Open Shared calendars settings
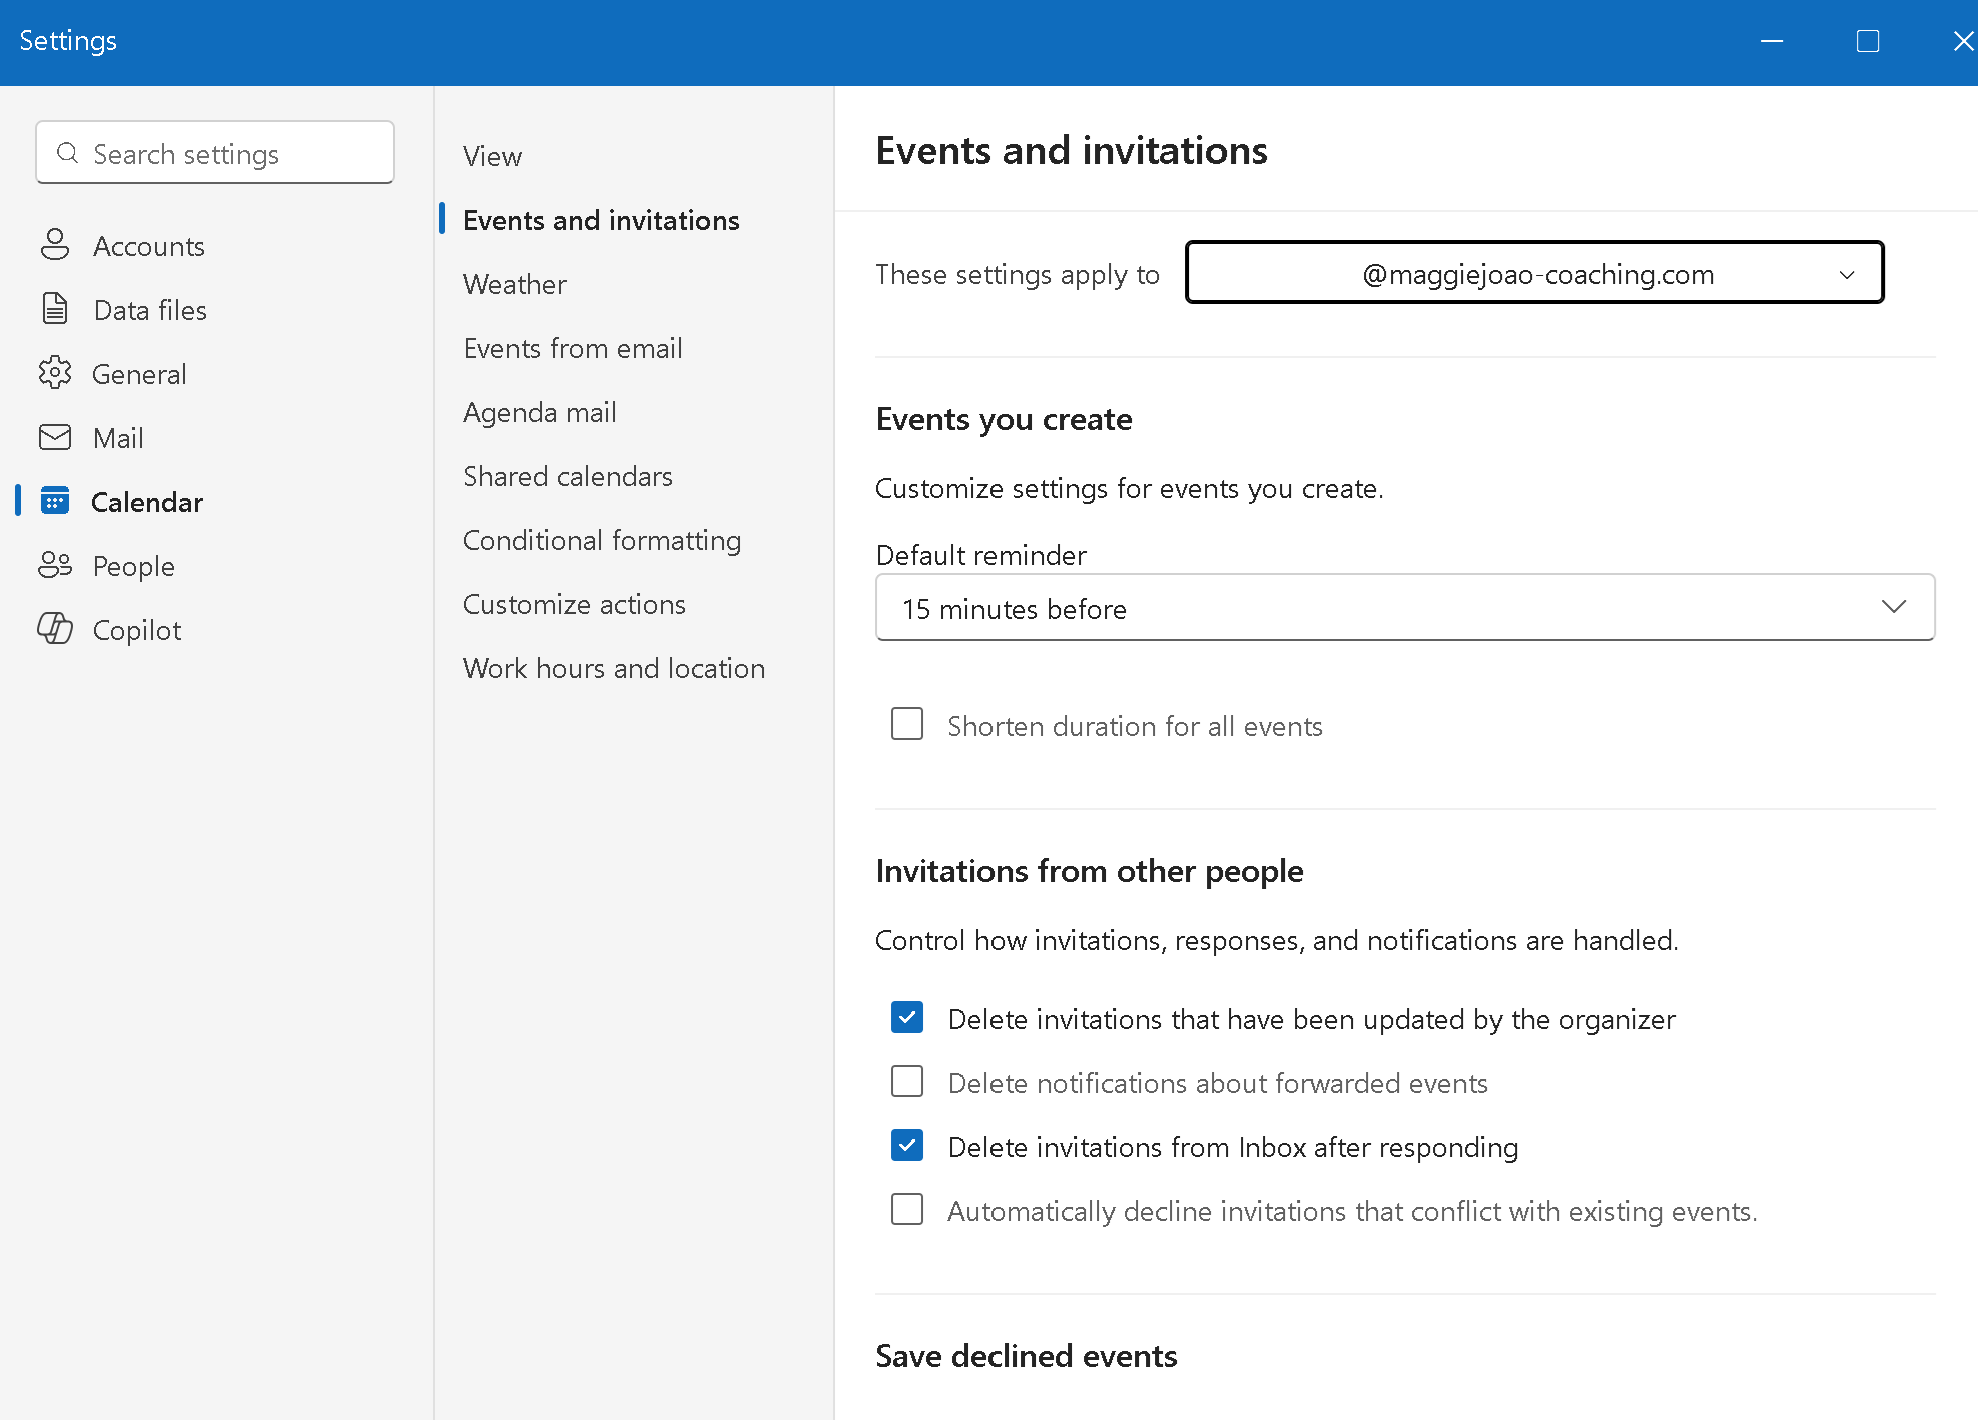 point(568,476)
